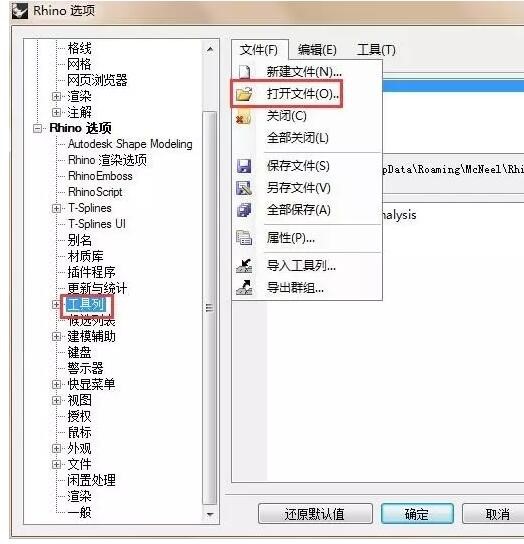Click the tree scrollbar down arrow
The image size is (524, 544).
click(210, 514)
